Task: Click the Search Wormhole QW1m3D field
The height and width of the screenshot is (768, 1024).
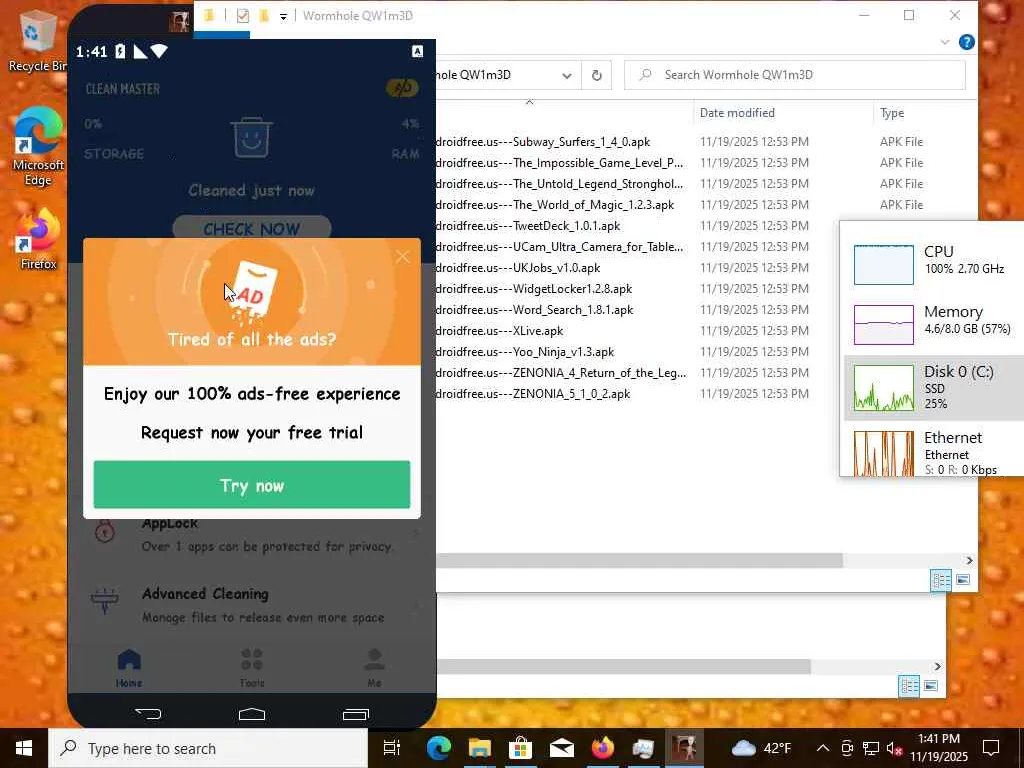Action: click(x=795, y=75)
